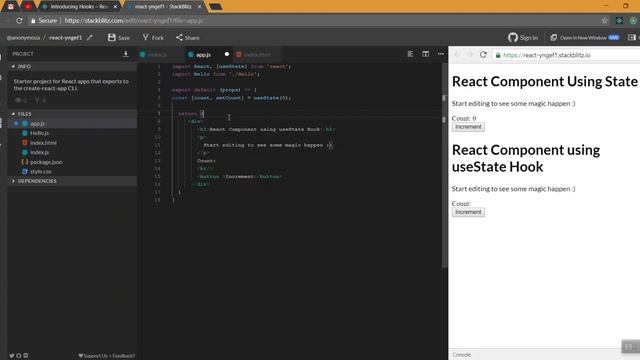The height and width of the screenshot is (360, 640).
Task: Go forward in preview pane
Action: 470,55
